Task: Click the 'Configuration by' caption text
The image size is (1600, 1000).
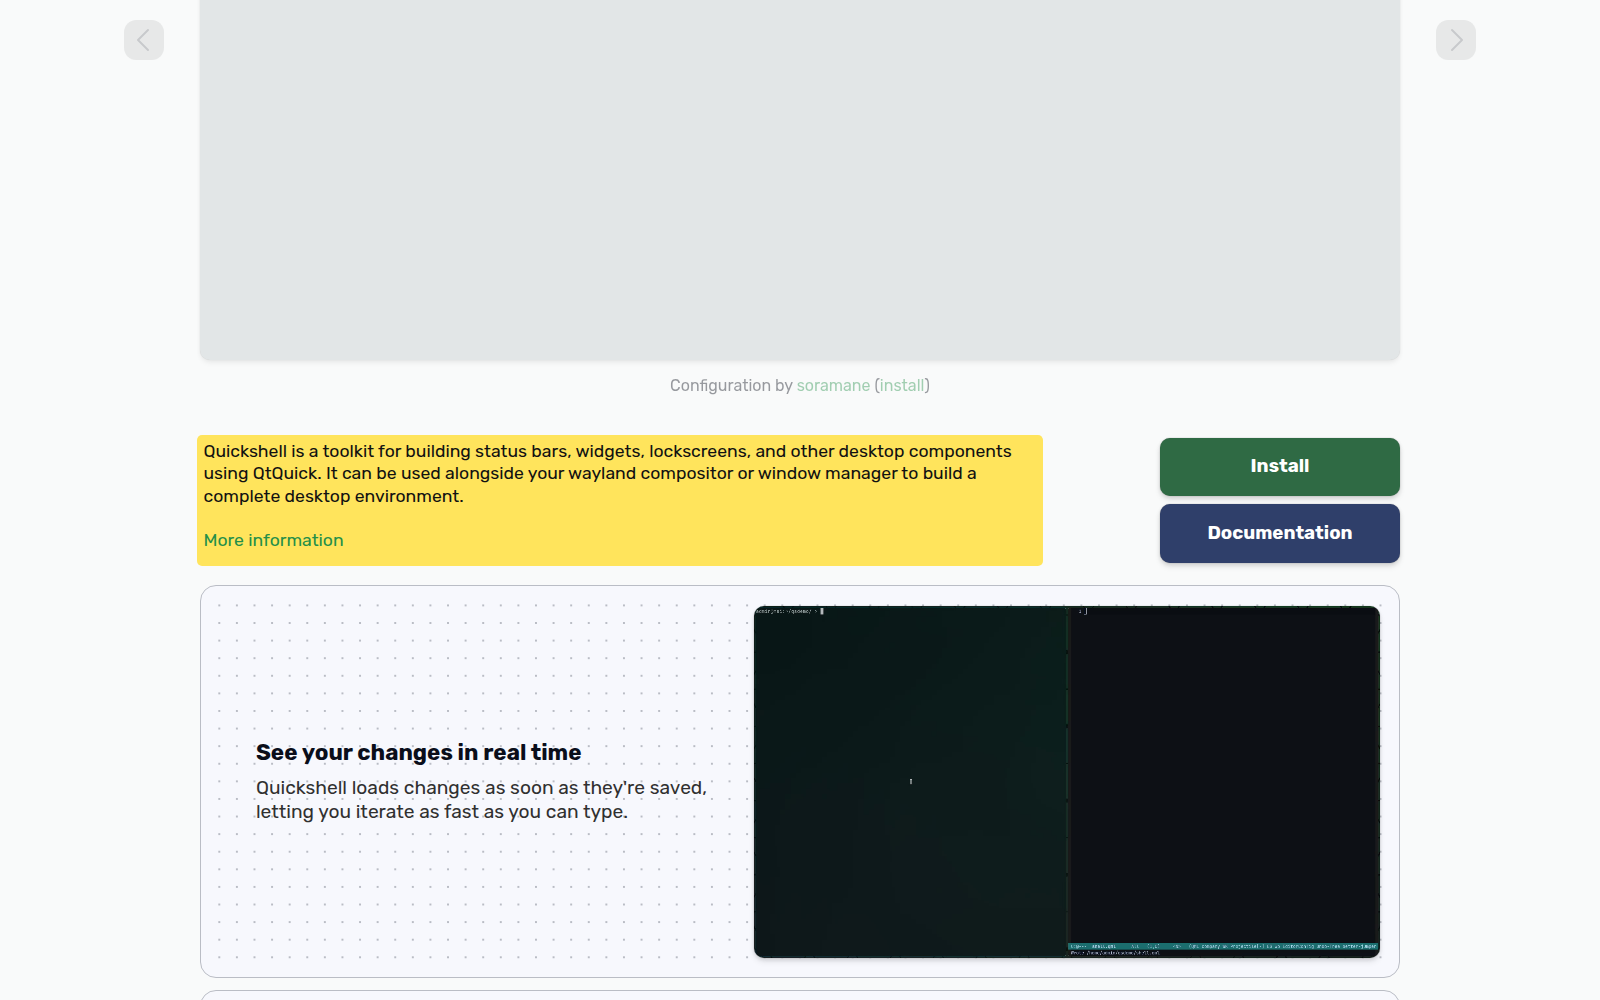Action: [x=731, y=386]
